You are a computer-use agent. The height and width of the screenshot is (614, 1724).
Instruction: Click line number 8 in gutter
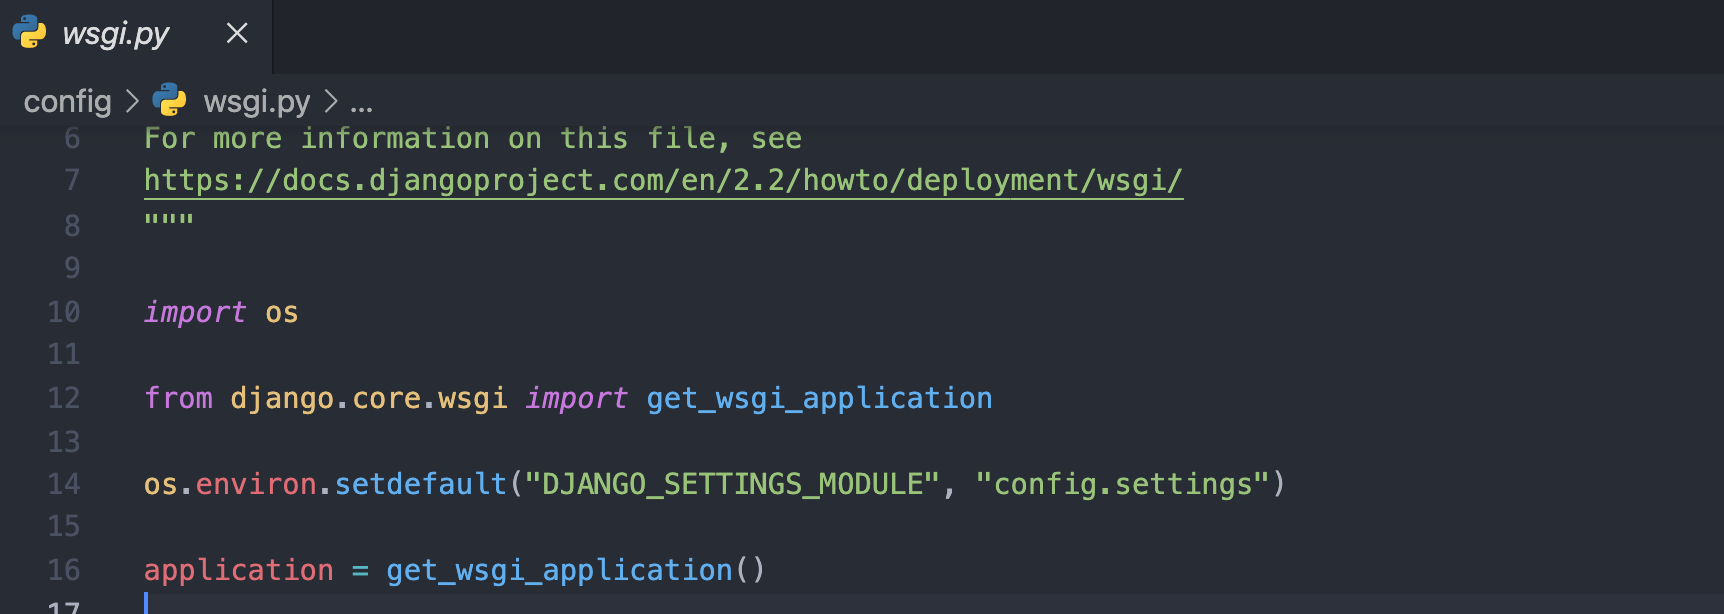pos(72,226)
